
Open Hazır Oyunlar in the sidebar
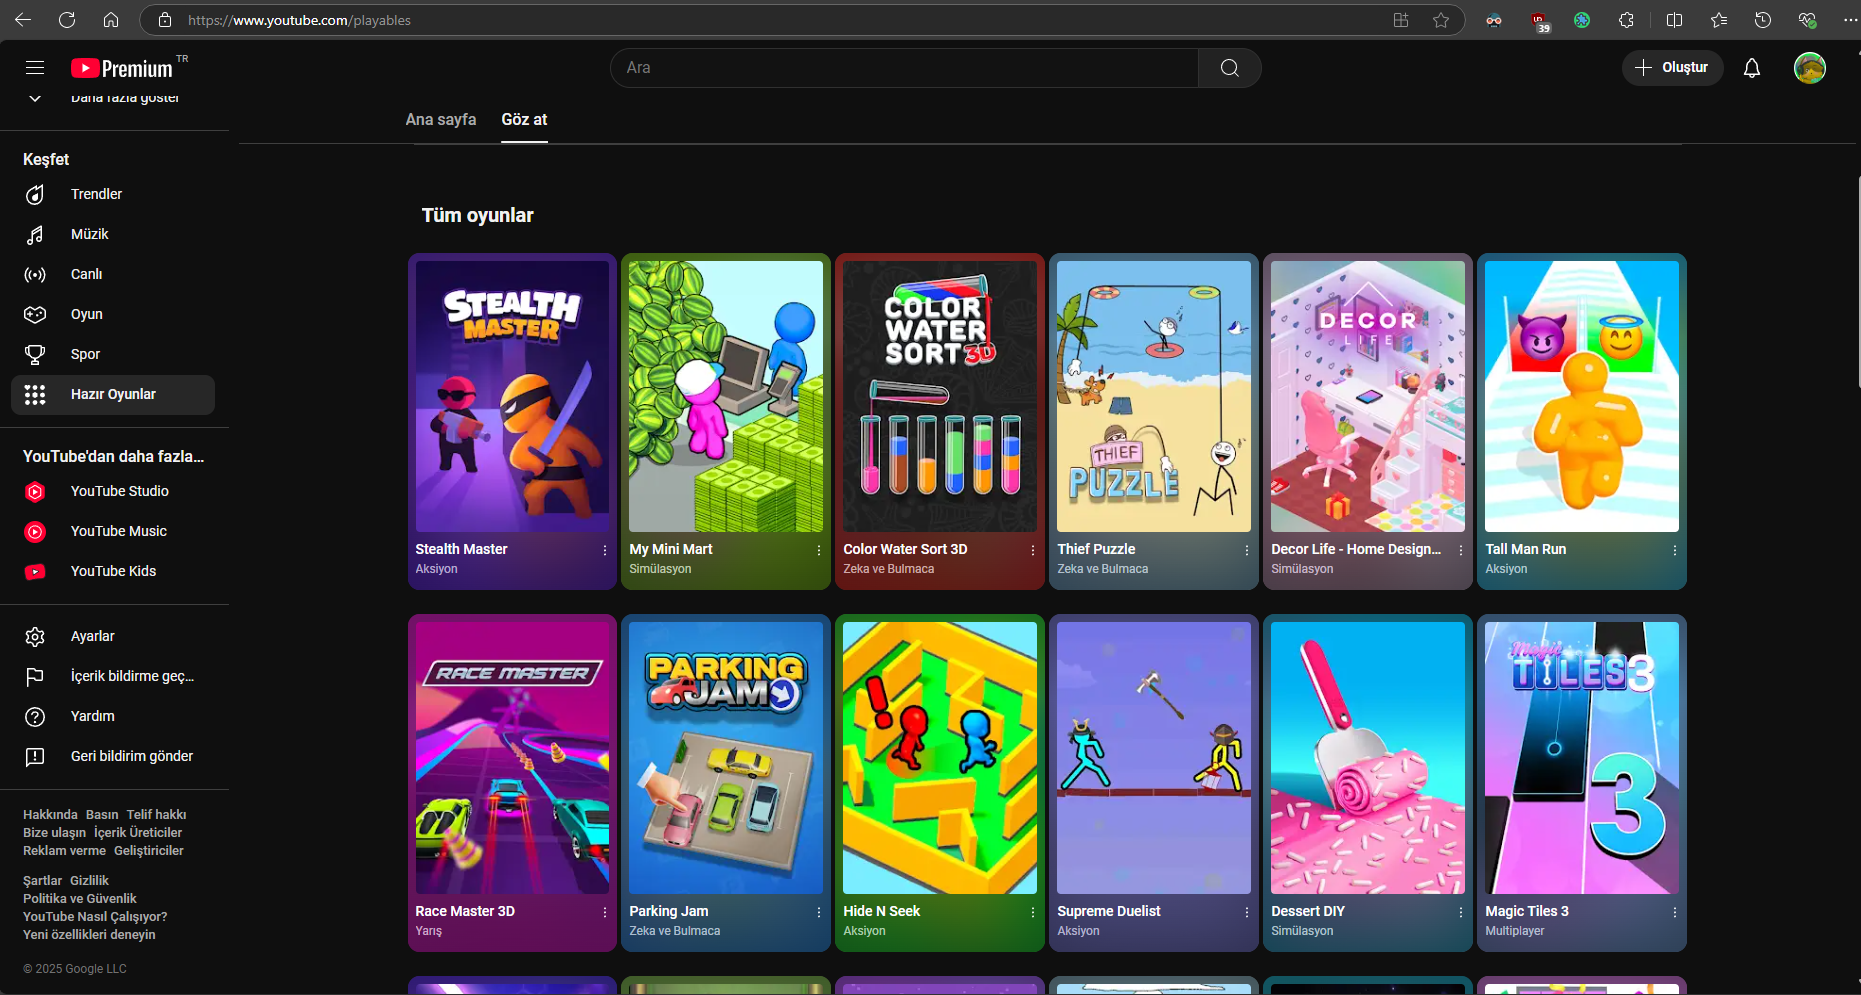(x=113, y=395)
